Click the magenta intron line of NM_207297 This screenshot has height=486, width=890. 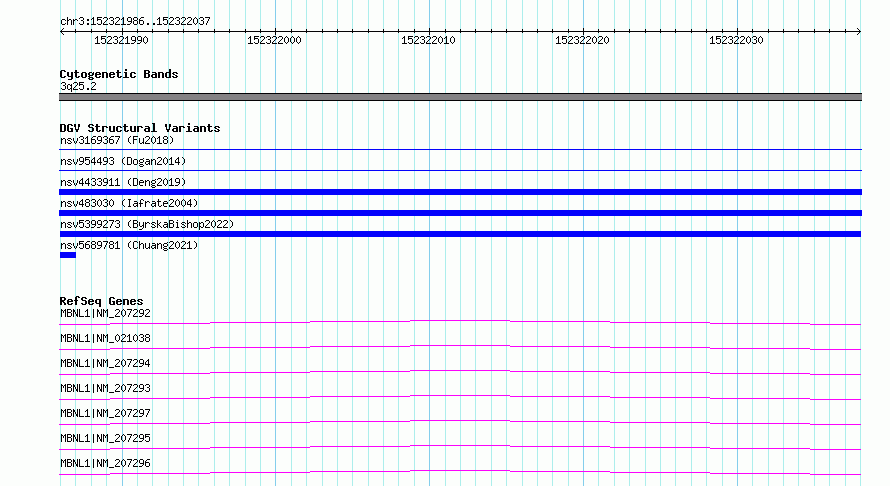coord(460,422)
